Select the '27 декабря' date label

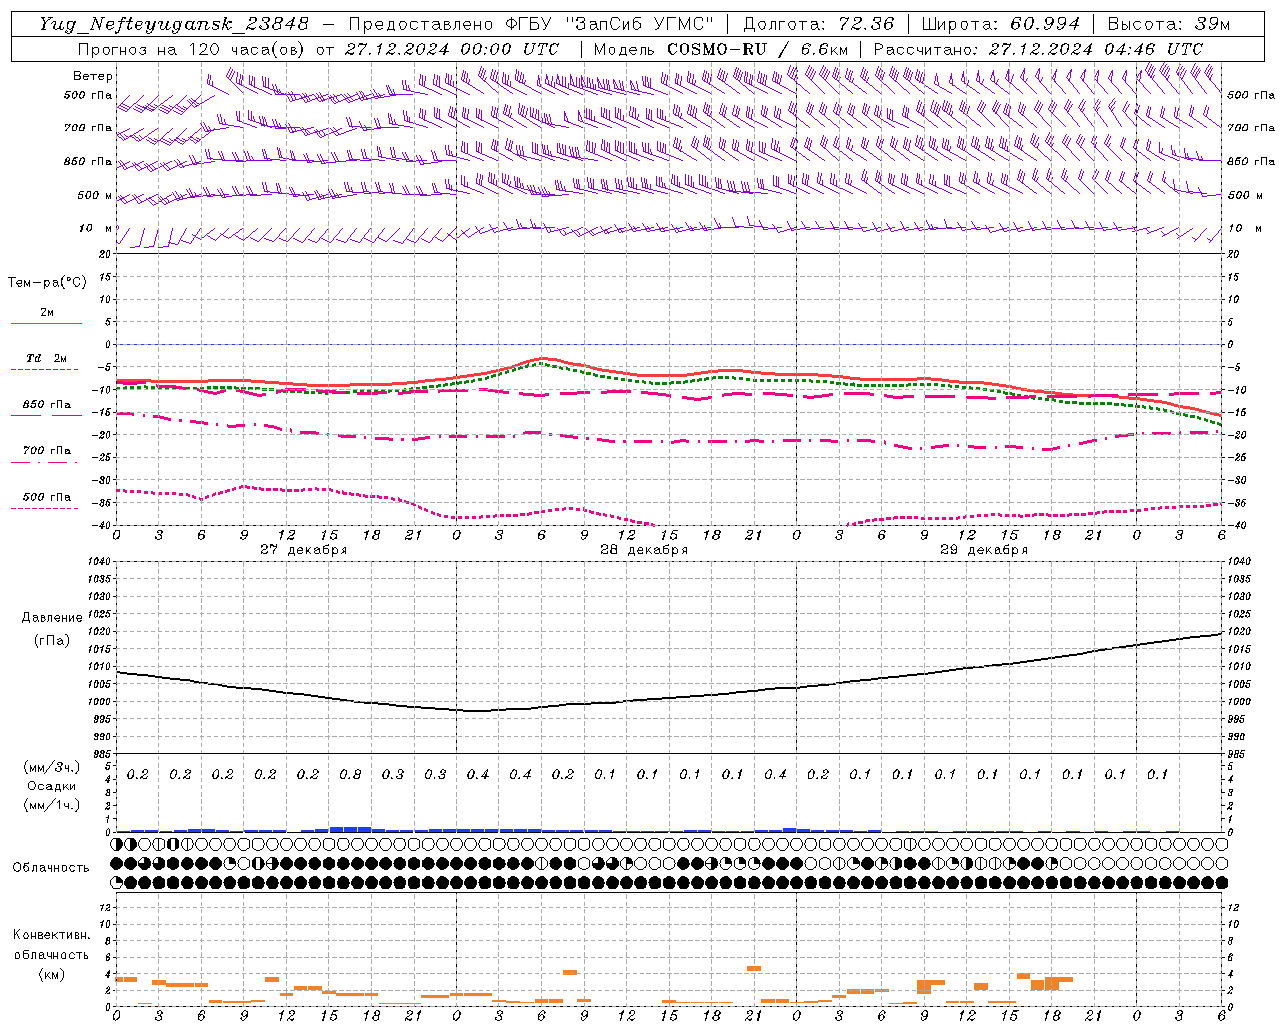coord(303,550)
